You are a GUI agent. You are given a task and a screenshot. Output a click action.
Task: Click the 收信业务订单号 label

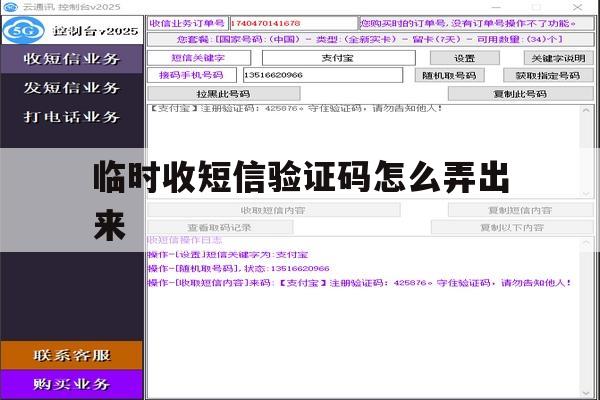(188, 23)
